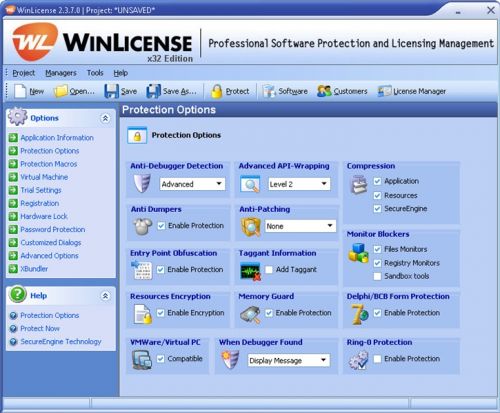Open Anti-Debugger Detection Advanced dropdown
This screenshot has height=413, width=500.
[193, 184]
